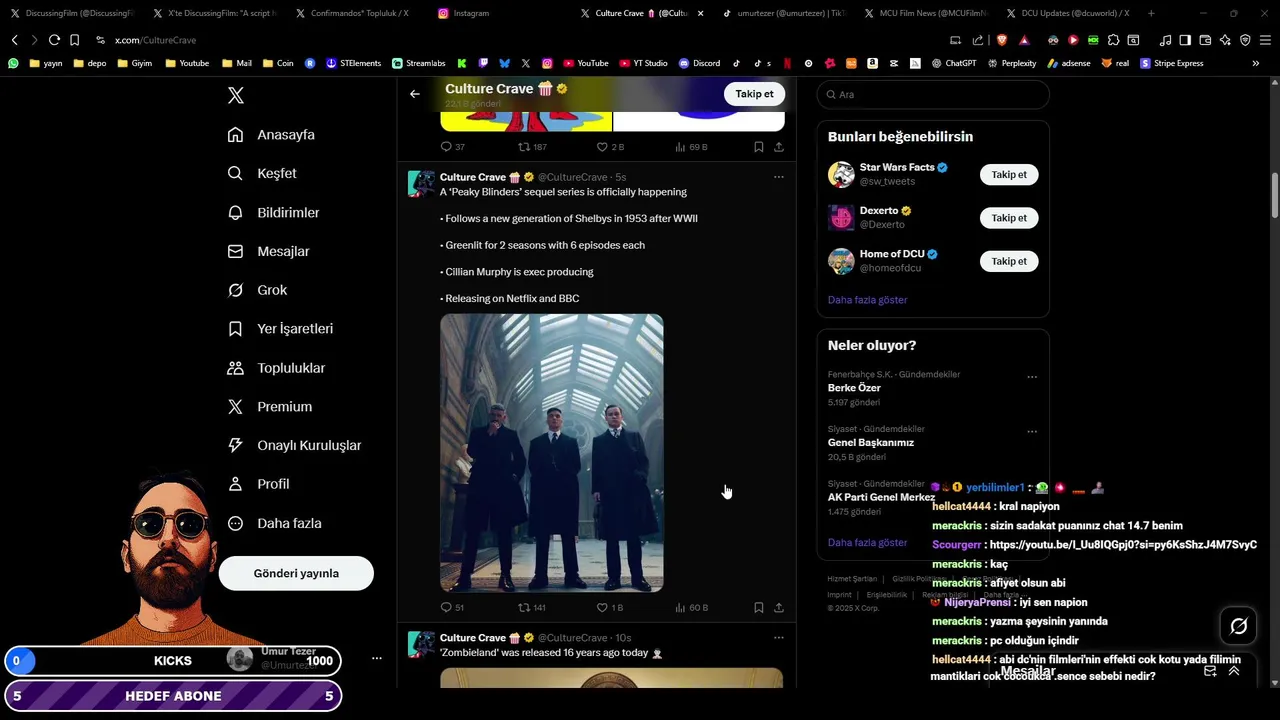Follow Culture Crave with header Takip et

(x=754, y=94)
